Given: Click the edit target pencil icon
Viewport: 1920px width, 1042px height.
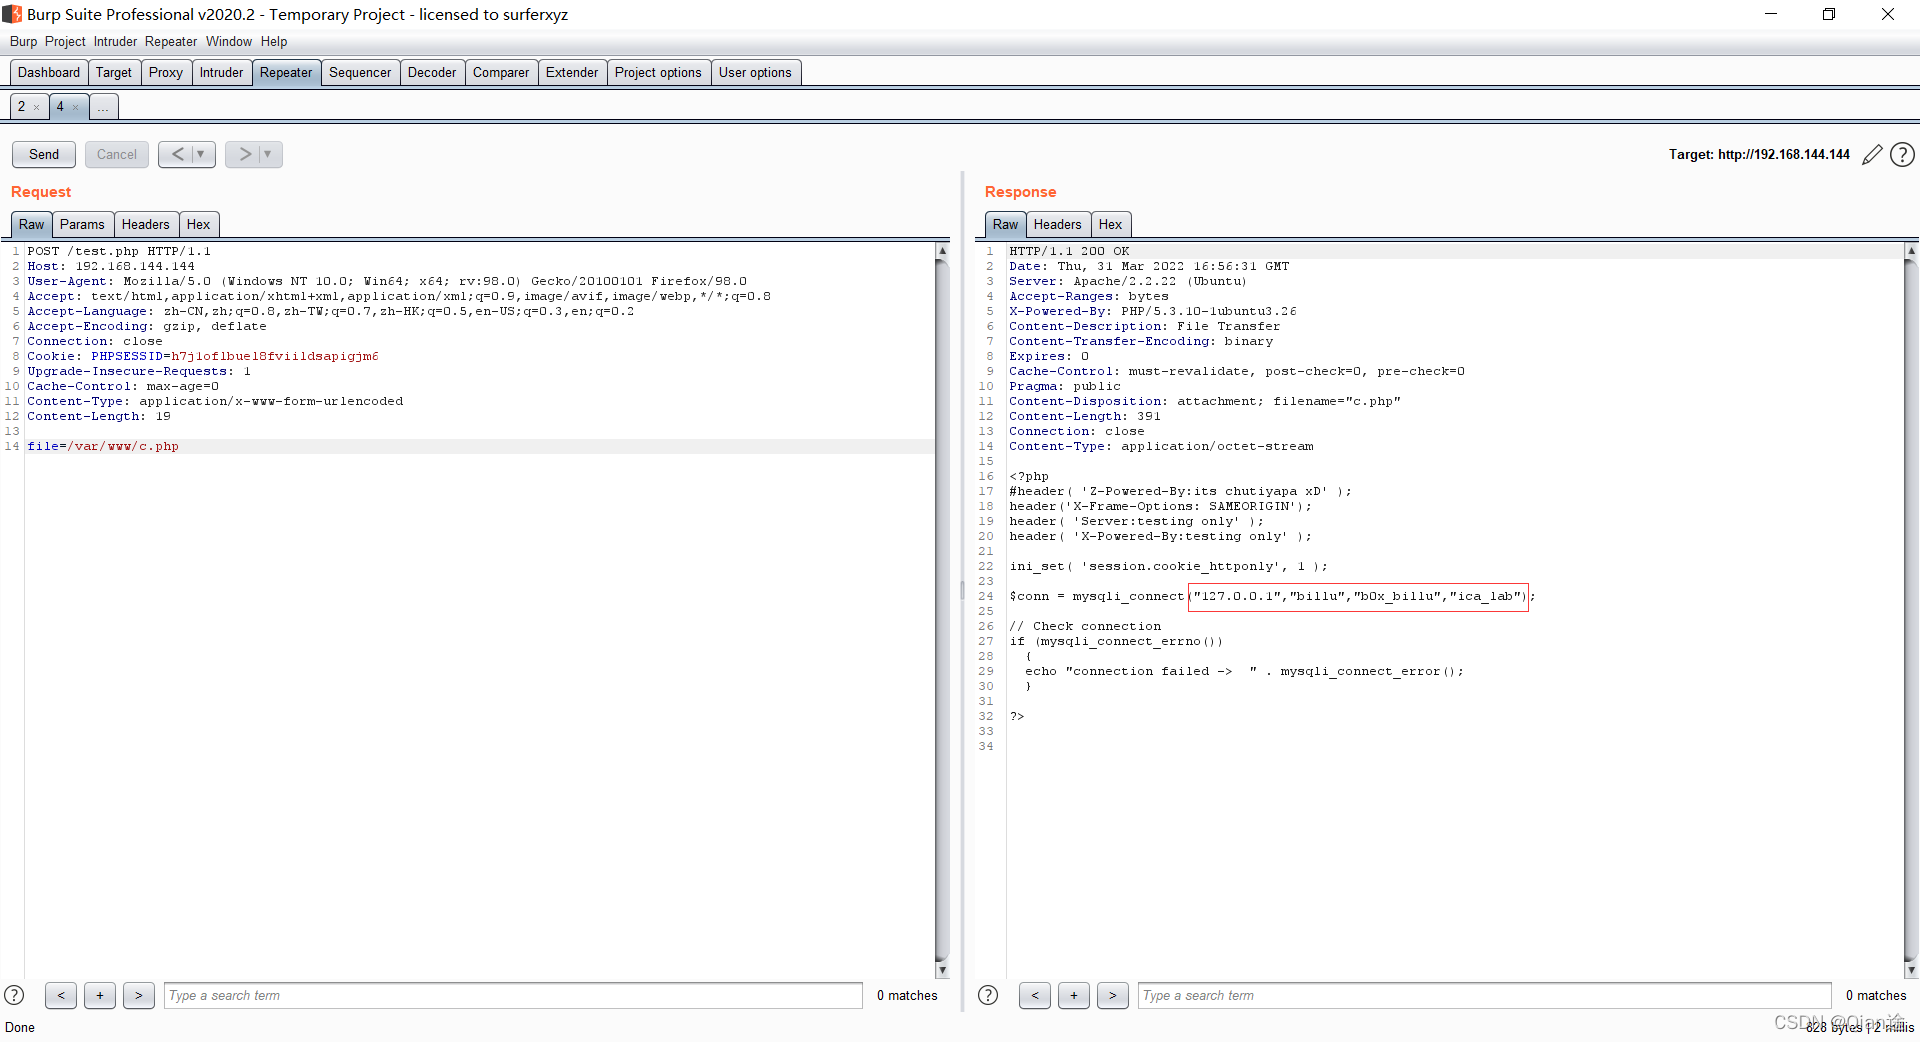Looking at the screenshot, I should click(x=1872, y=155).
